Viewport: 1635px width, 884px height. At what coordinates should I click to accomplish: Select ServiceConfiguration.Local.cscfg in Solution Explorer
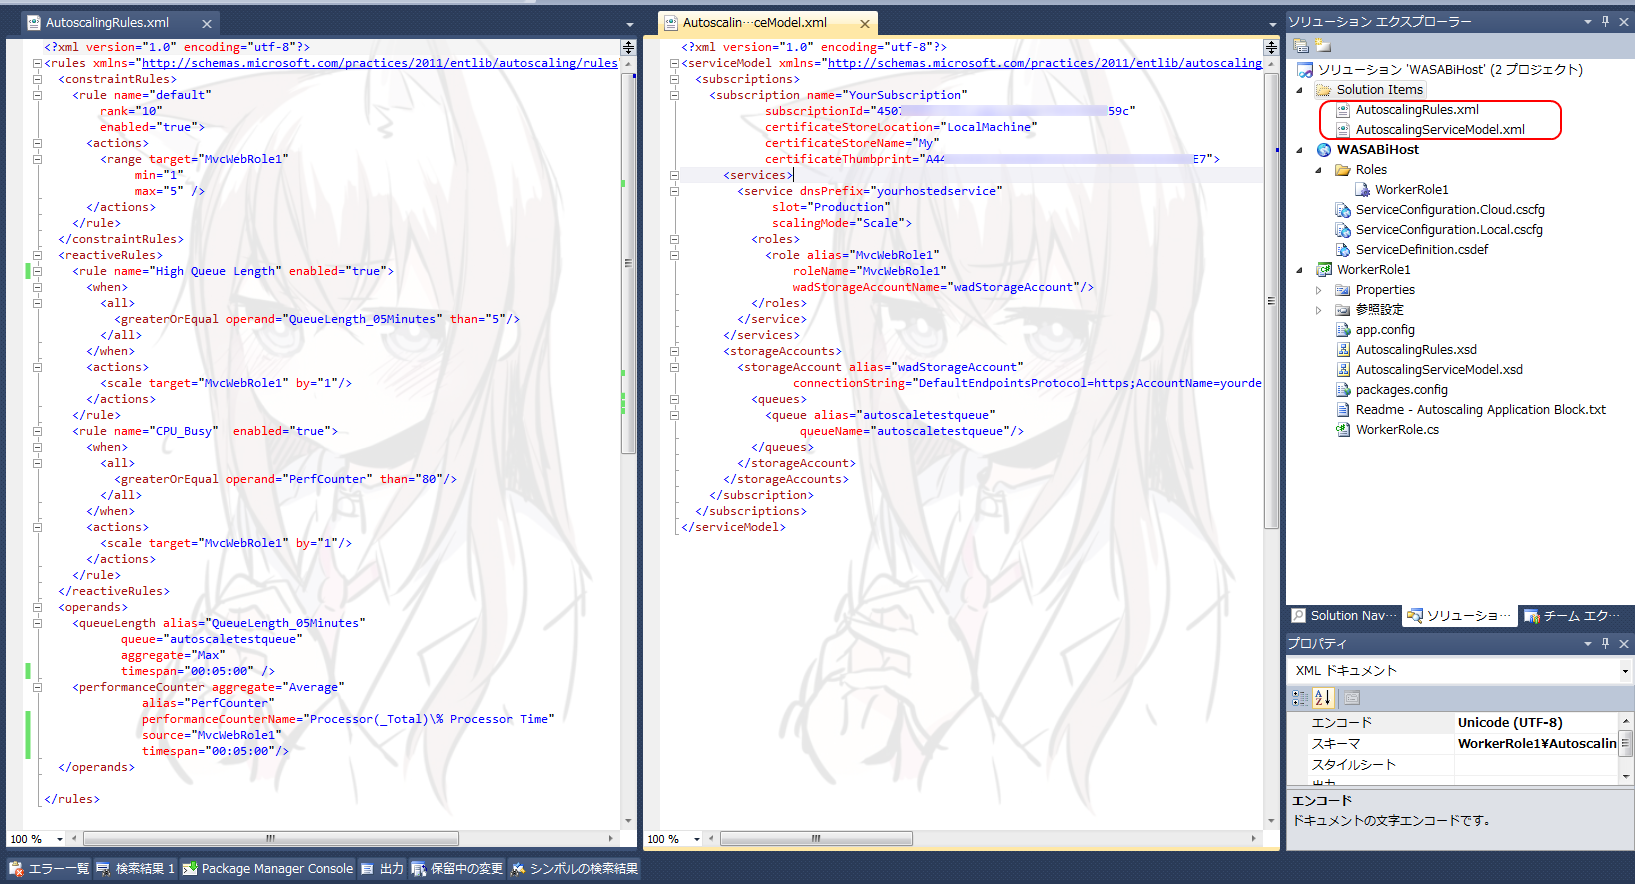click(x=1449, y=230)
